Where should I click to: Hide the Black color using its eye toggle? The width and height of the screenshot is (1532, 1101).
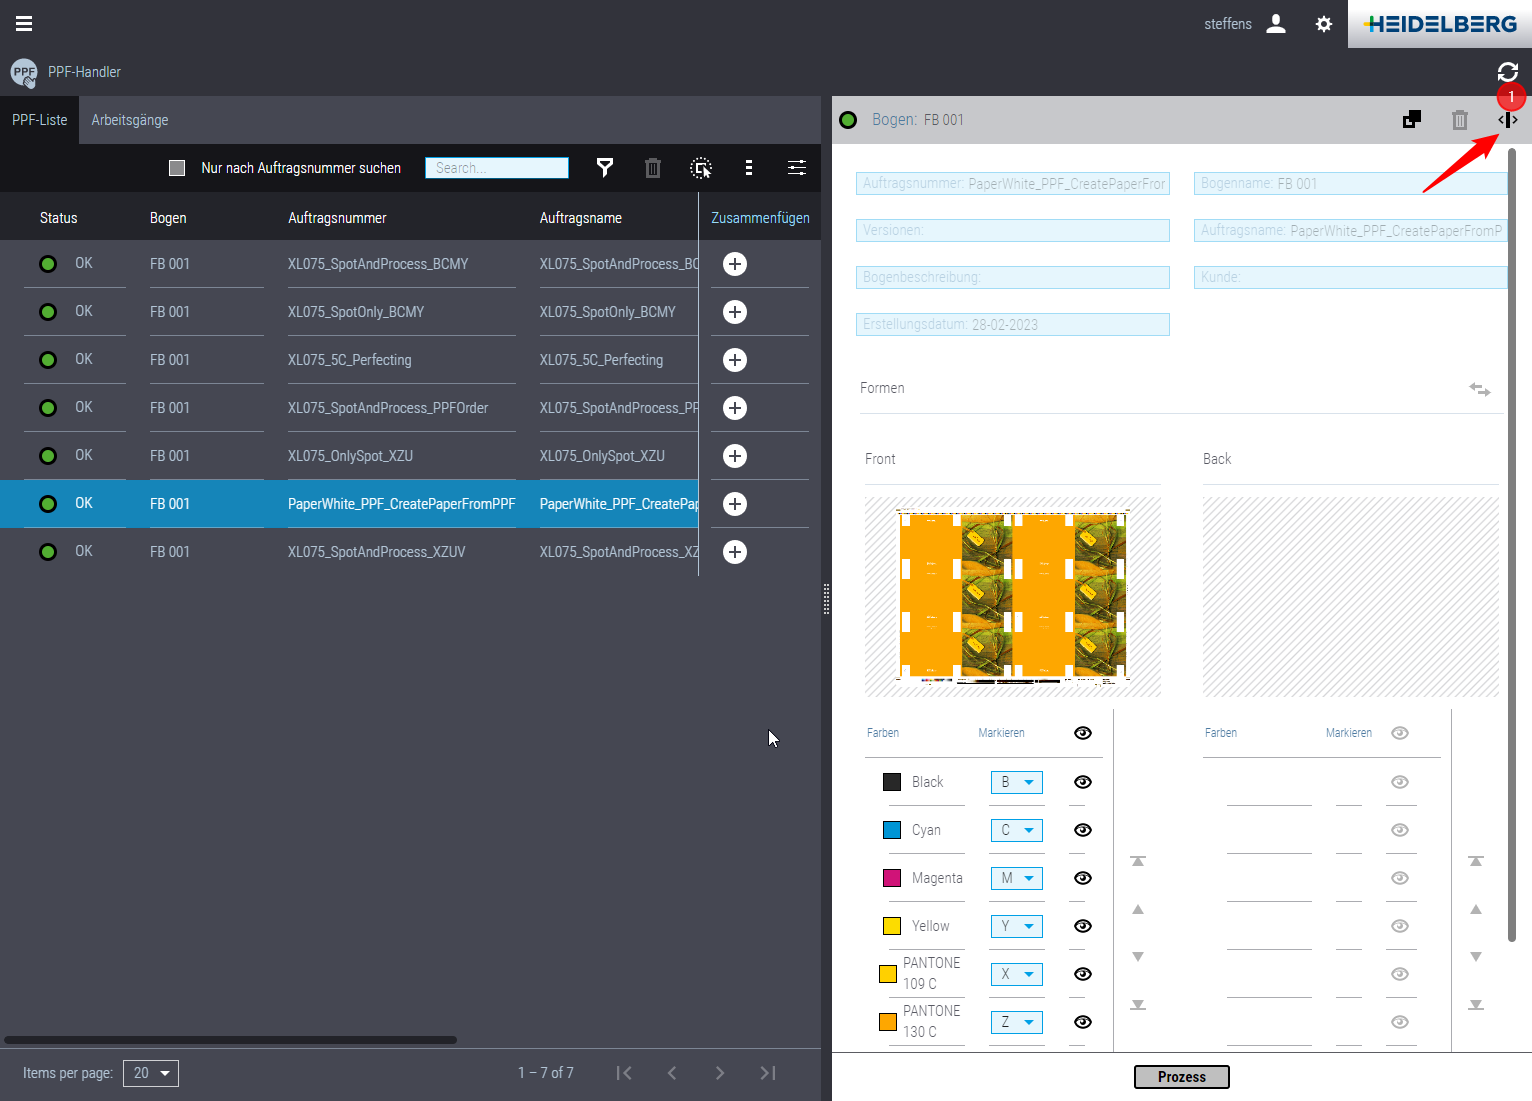1082,782
